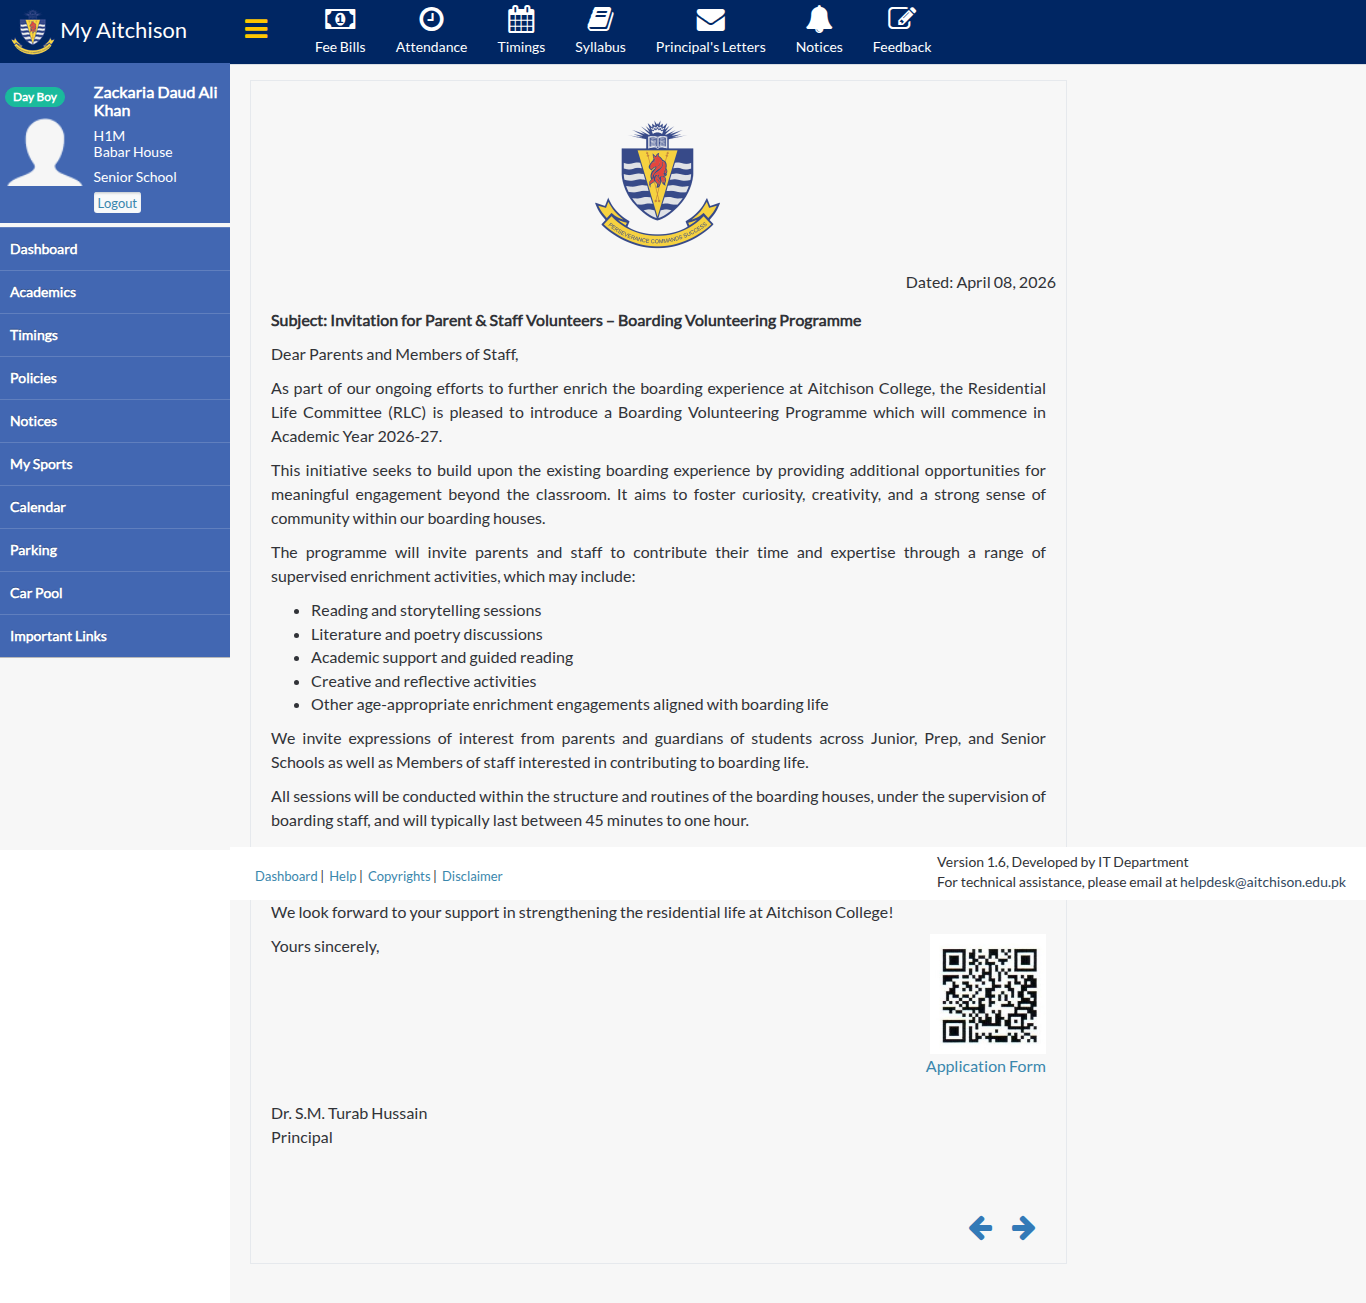Click 'Dr. S.M. Turab Hussain' signature text
This screenshot has height=1303, width=1366.
coord(349,1114)
